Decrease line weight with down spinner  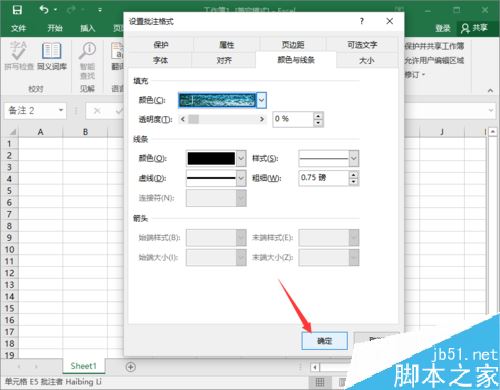click(353, 182)
